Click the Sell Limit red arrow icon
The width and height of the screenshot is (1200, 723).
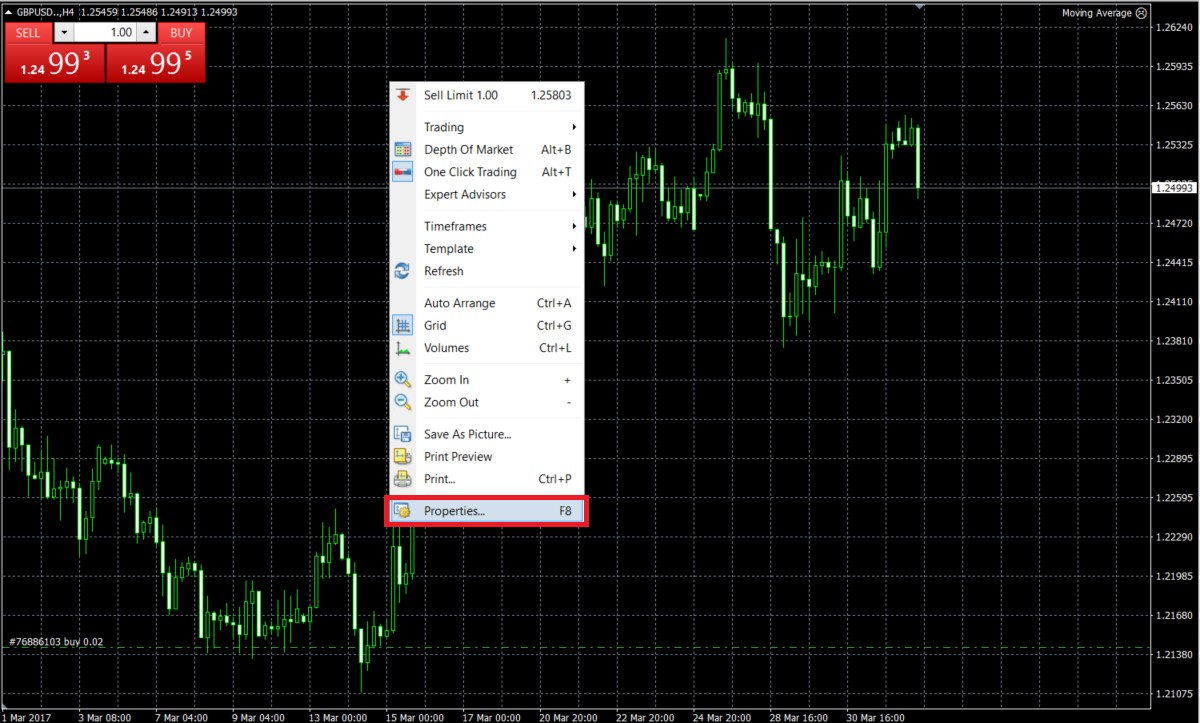pyautogui.click(x=403, y=95)
